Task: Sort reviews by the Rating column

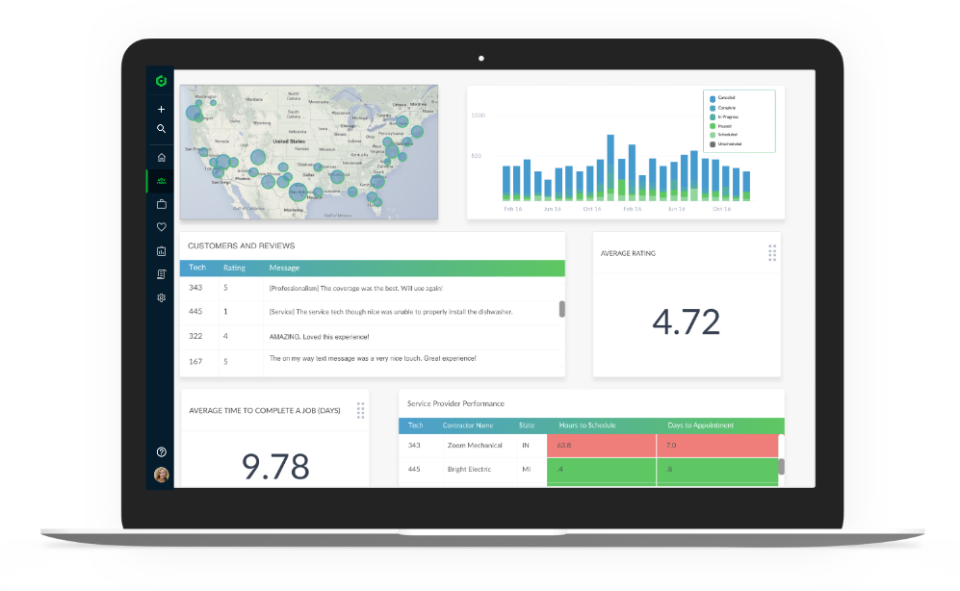Action: point(233,267)
